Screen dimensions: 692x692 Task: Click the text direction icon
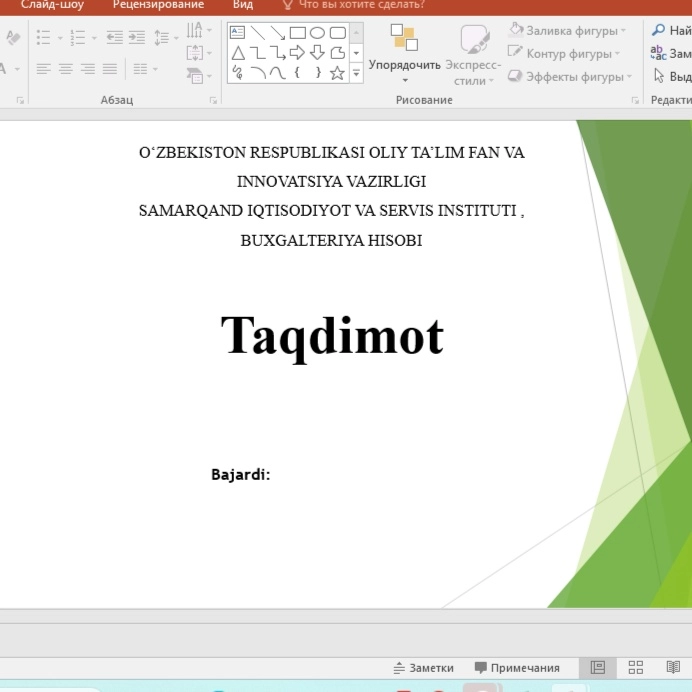coord(199,30)
